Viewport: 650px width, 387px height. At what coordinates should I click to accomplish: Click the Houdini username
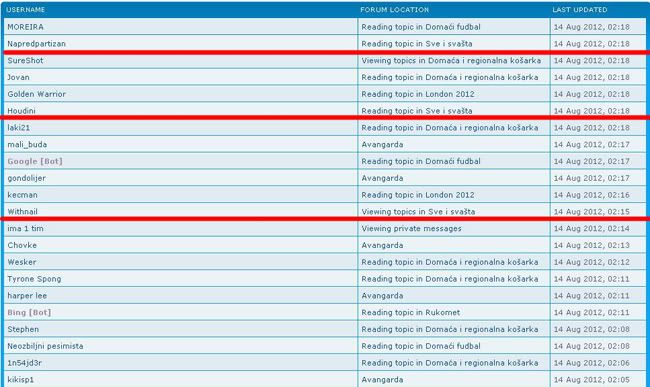(22, 111)
